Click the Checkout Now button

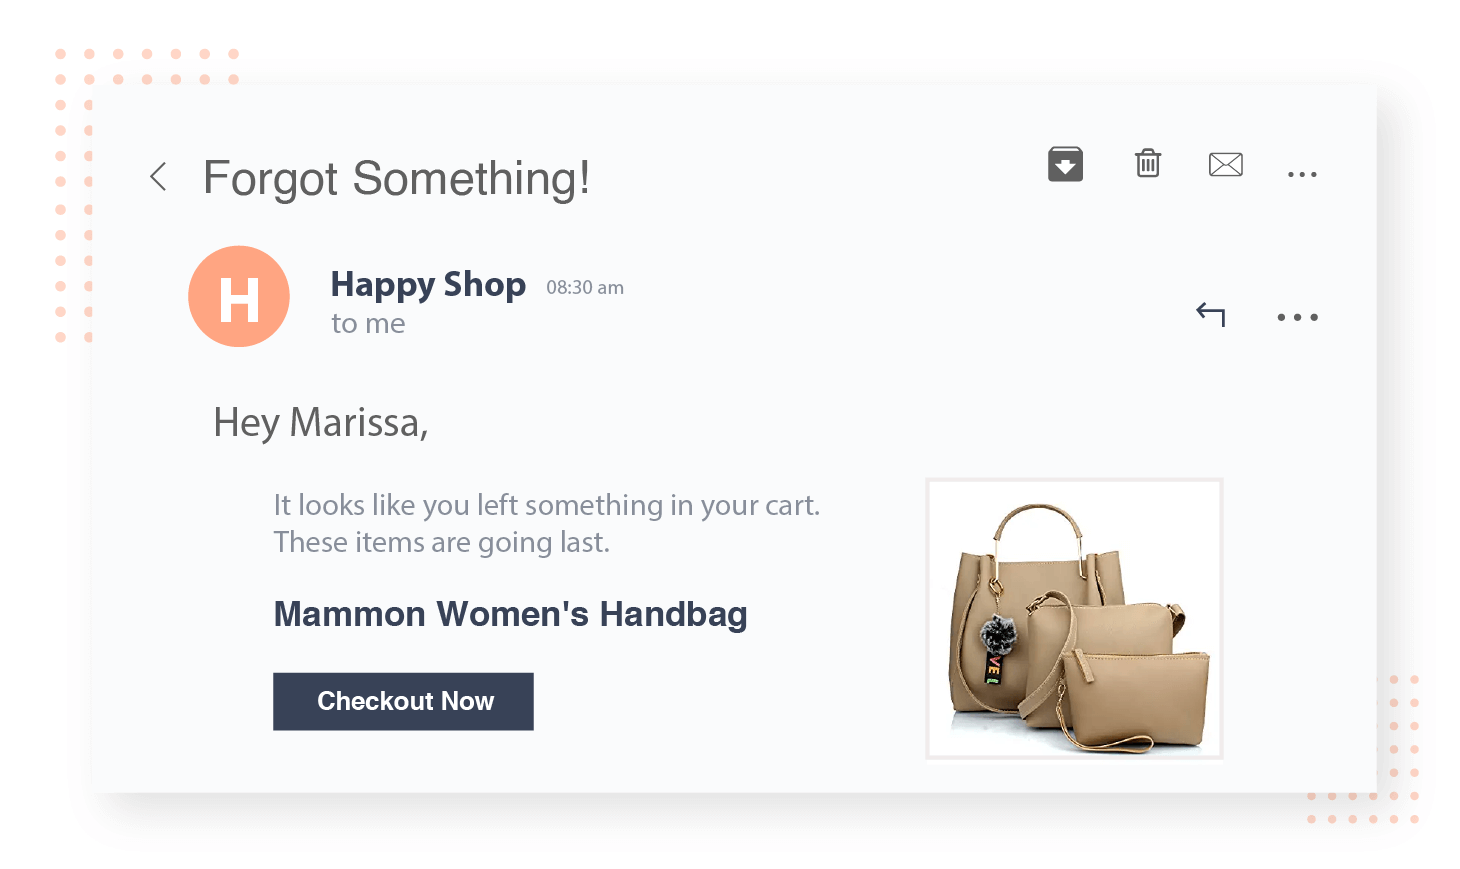(x=403, y=701)
